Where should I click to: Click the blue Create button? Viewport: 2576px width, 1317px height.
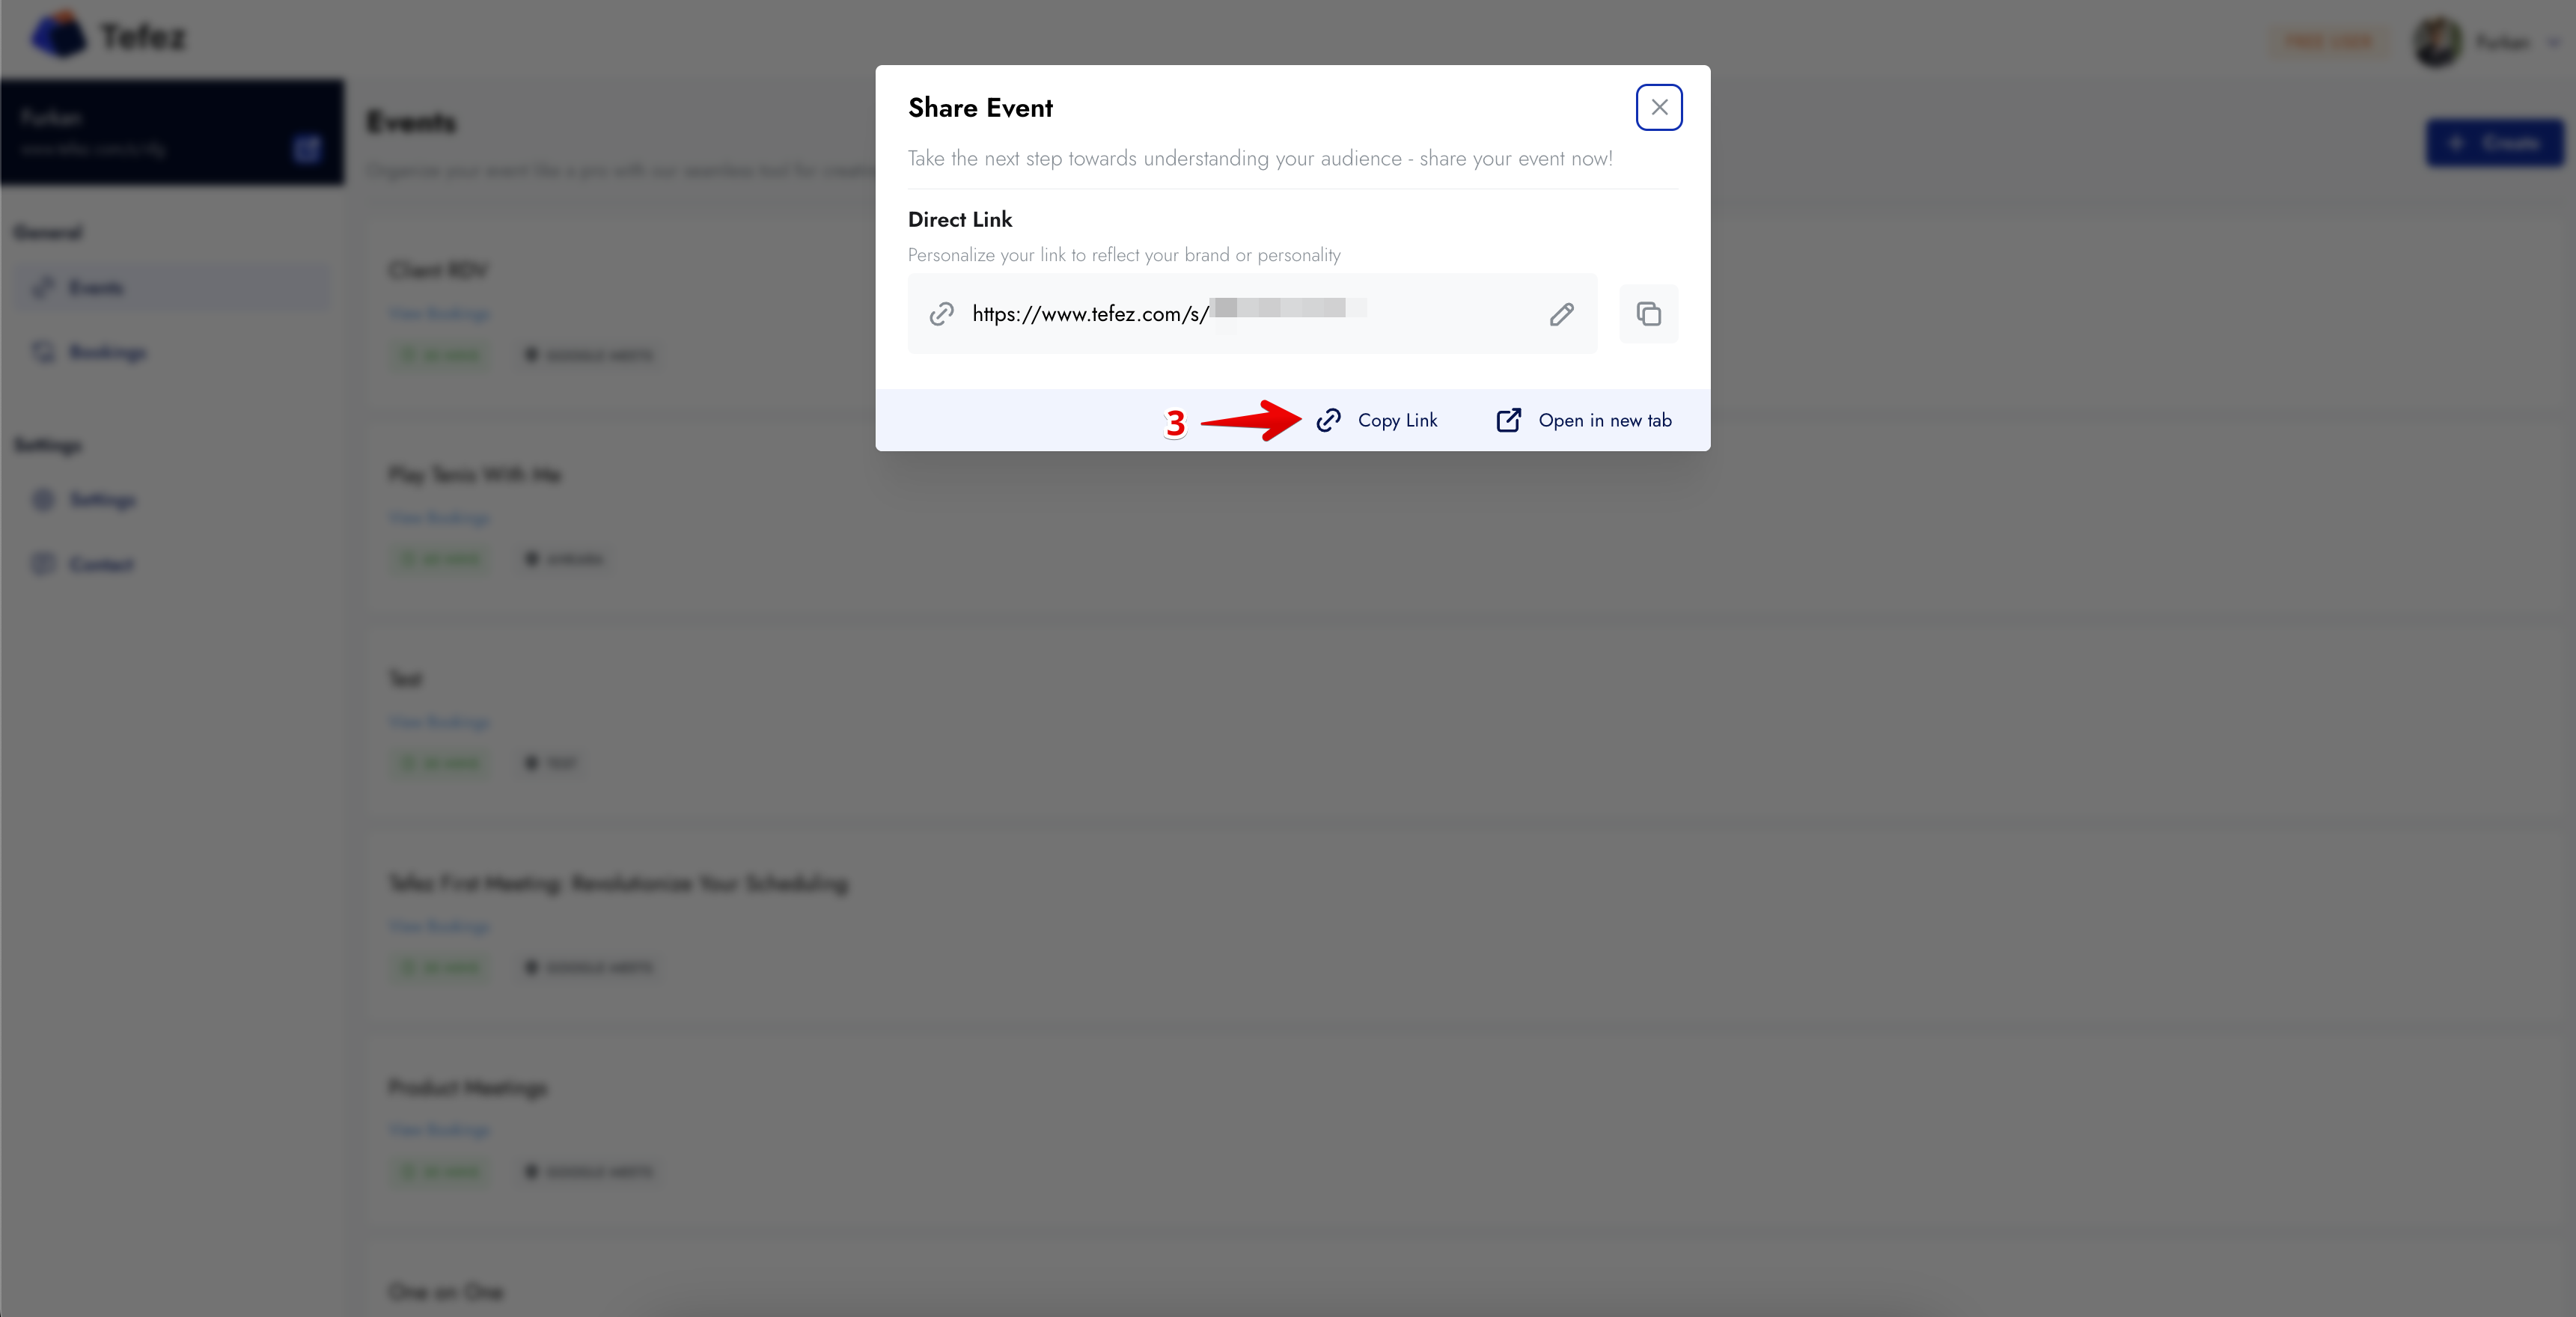(2494, 143)
